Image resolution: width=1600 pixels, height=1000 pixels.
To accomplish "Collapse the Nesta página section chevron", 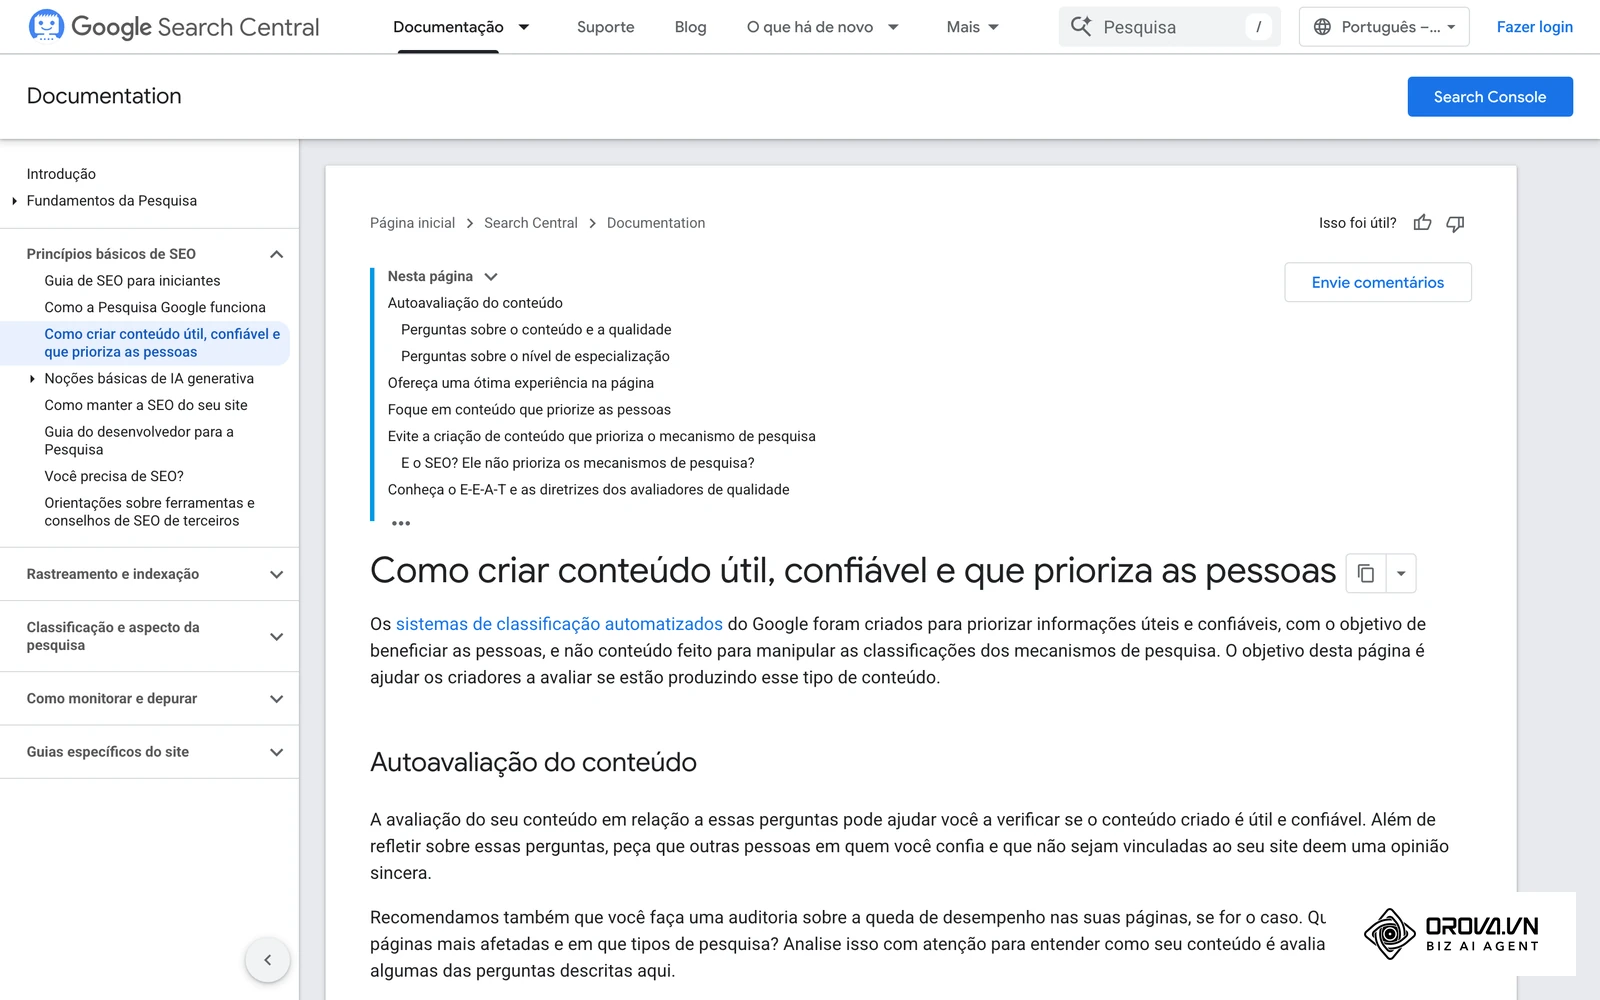I will 491,276.
